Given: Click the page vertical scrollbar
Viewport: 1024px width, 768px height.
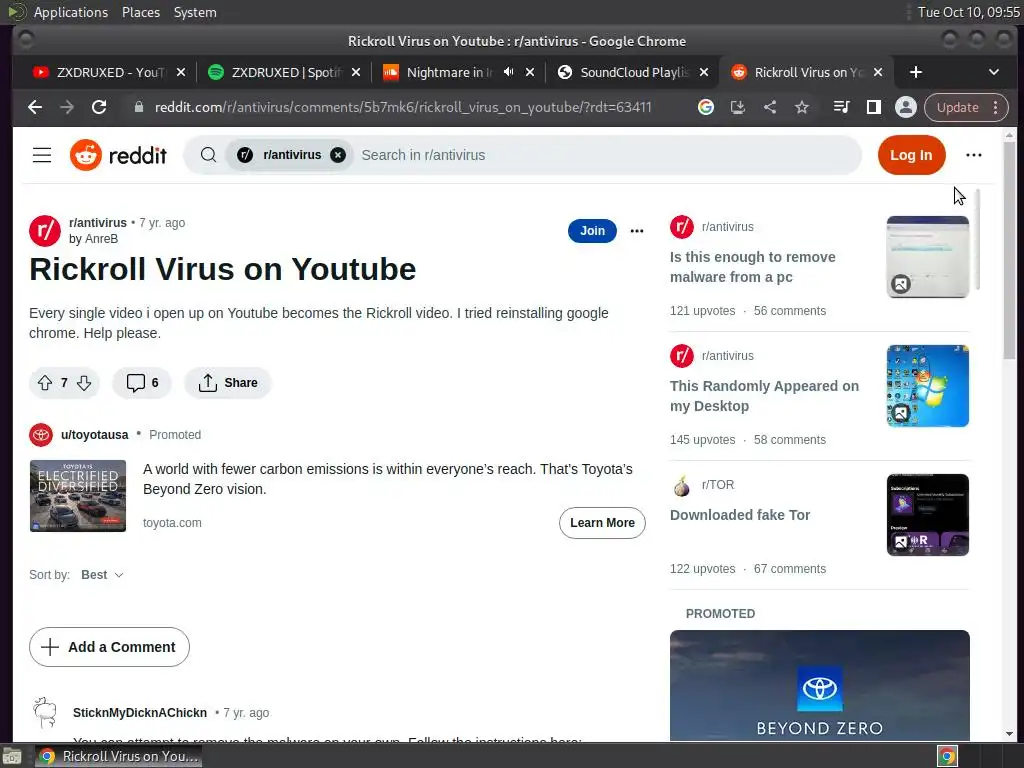Looking at the screenshot, I should (x=1010, y=249).
